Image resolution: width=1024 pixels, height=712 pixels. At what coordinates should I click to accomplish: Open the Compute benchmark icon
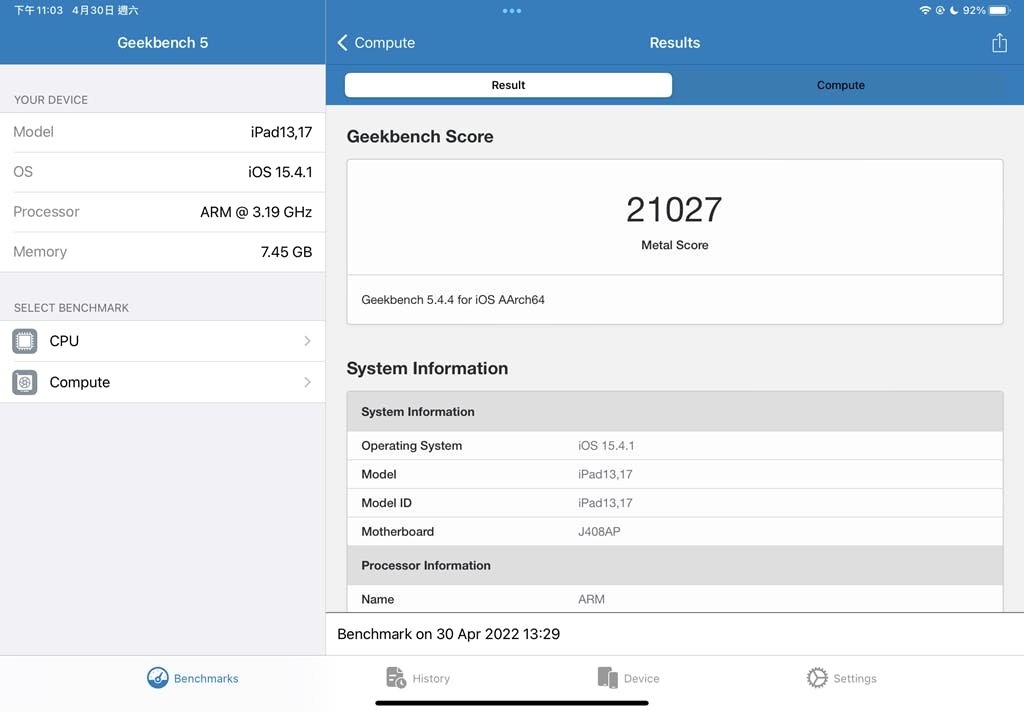(x=25, y=382)
